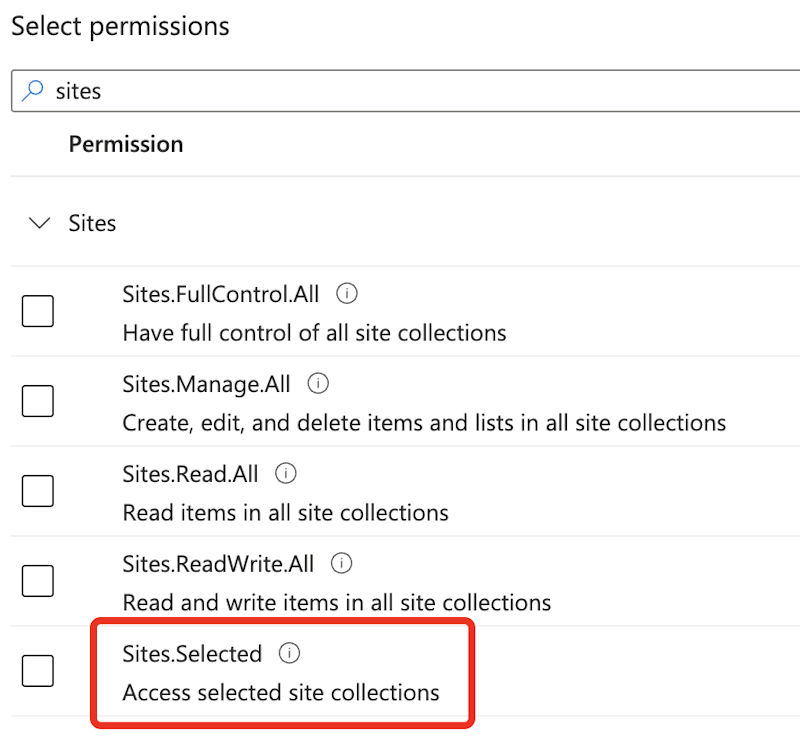Click the Sites group header label
The height and width of the screenshot is (750, 800).
(92, 223)
